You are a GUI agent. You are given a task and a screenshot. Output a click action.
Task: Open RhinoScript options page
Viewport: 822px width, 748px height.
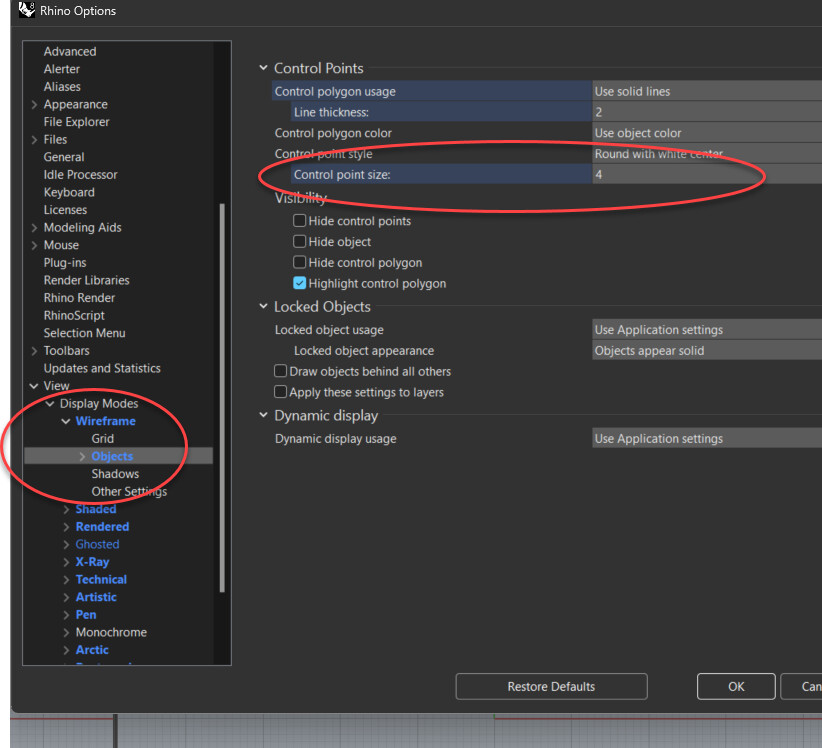coord(74,316)
